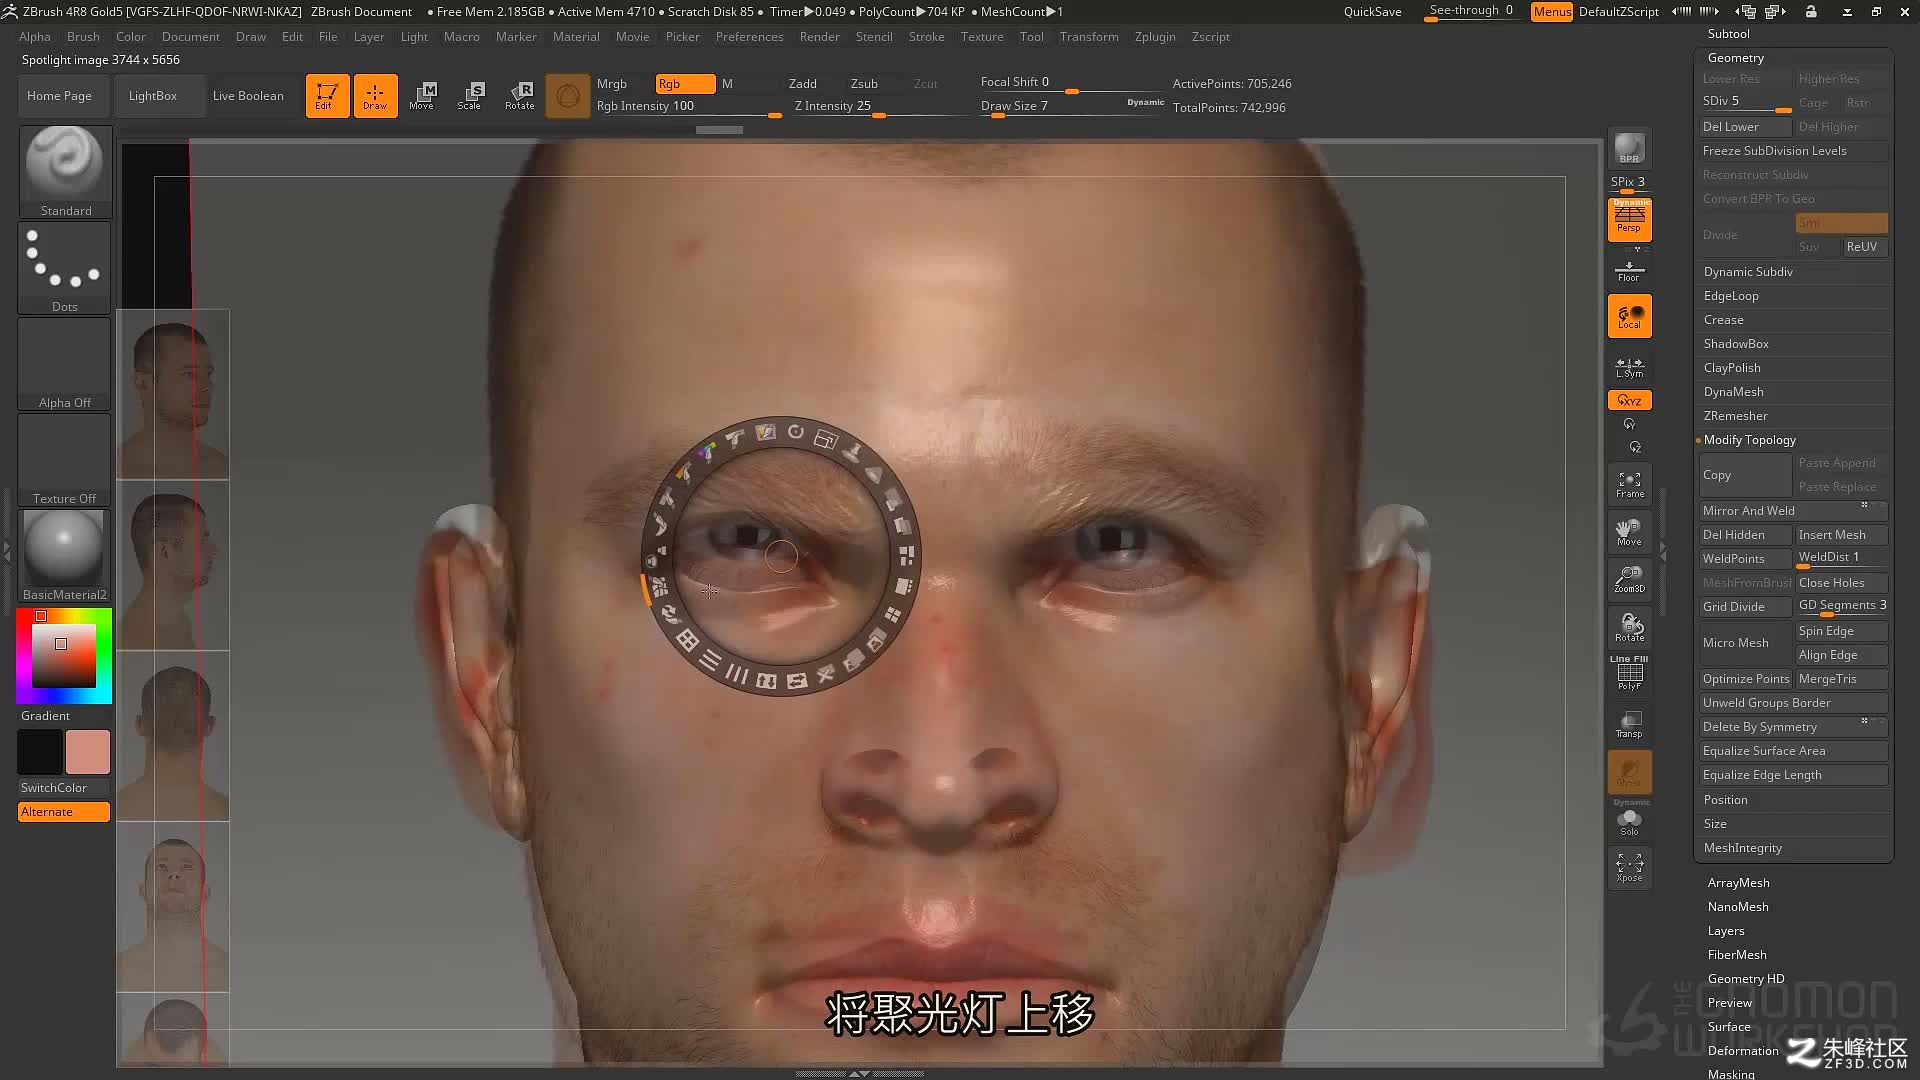Click the sphere gizmo icon in top shelf
This screenshot has height=1080, width=1920.
(567, 96)
